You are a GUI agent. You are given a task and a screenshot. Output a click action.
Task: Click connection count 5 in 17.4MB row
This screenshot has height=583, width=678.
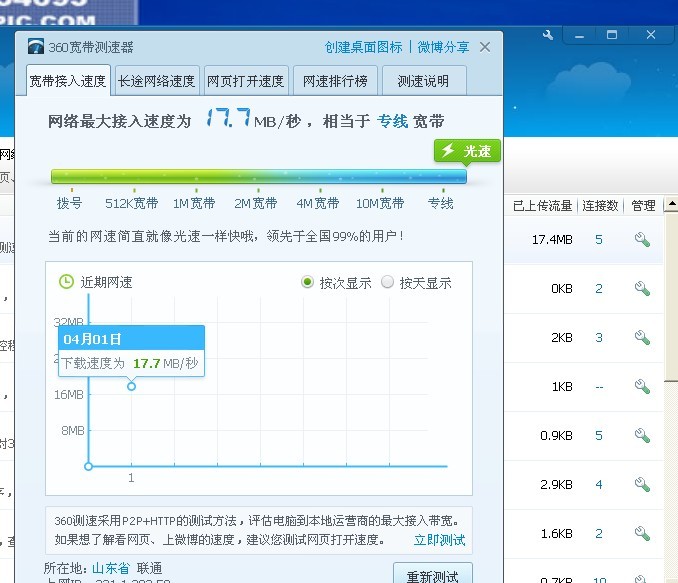click(599, 240)
